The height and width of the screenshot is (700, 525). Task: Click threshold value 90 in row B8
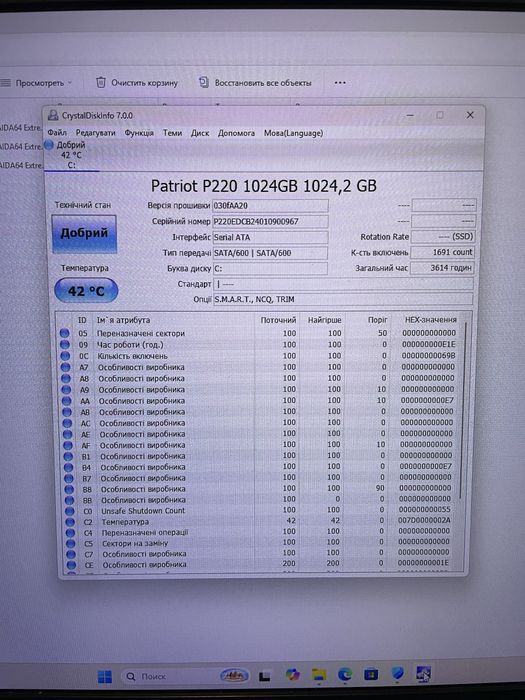pyautogui.click(x=380, y=488)
